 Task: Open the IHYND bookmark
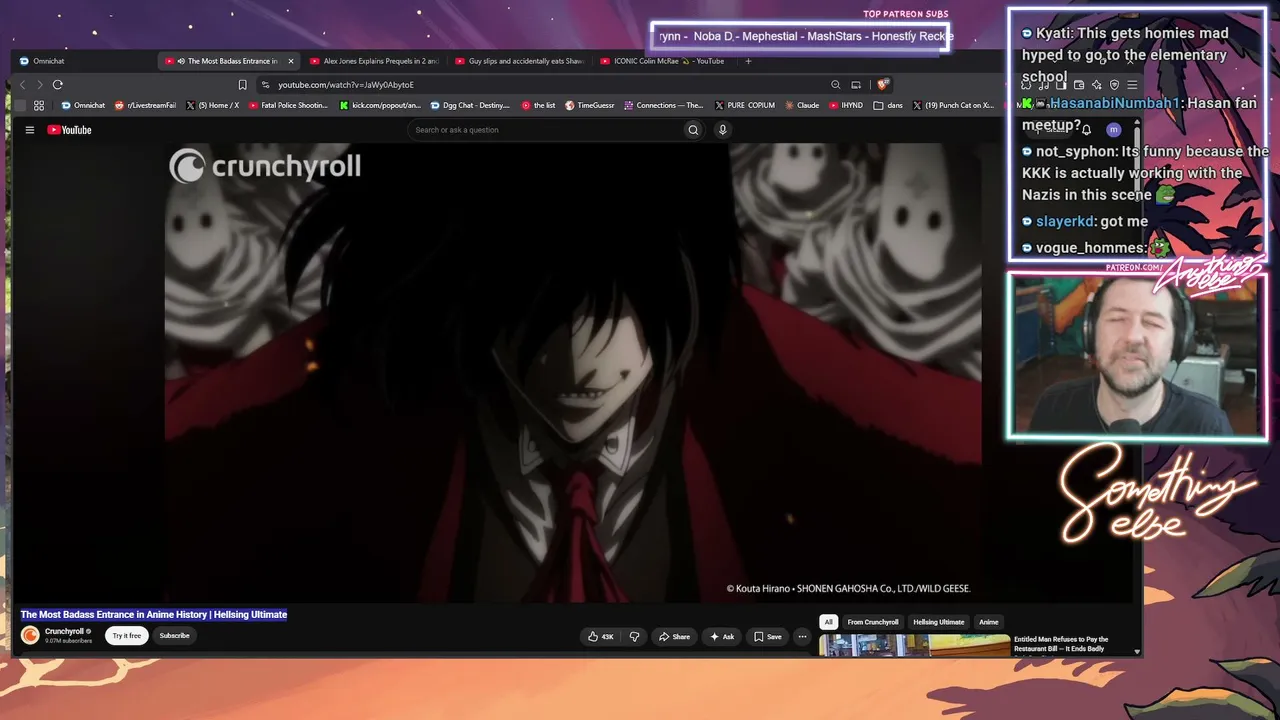coord(845,105)
